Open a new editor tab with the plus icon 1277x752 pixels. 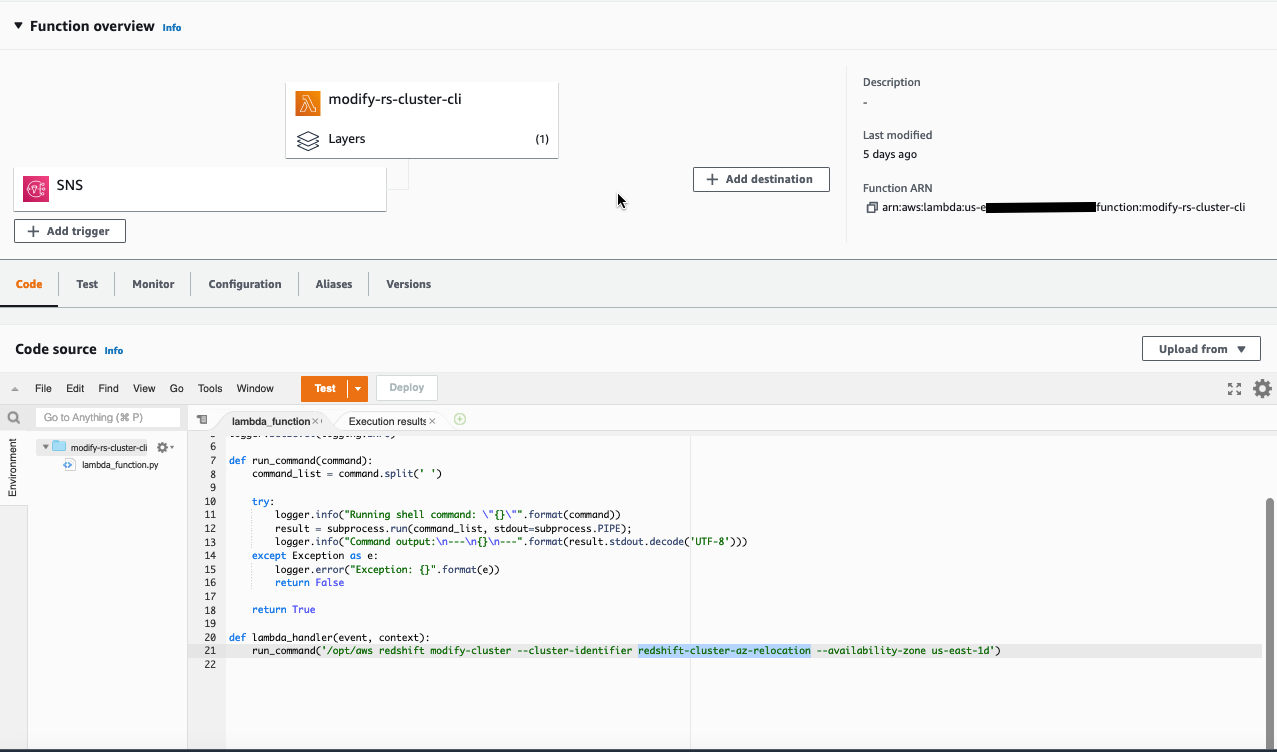(x=460, y=420)
